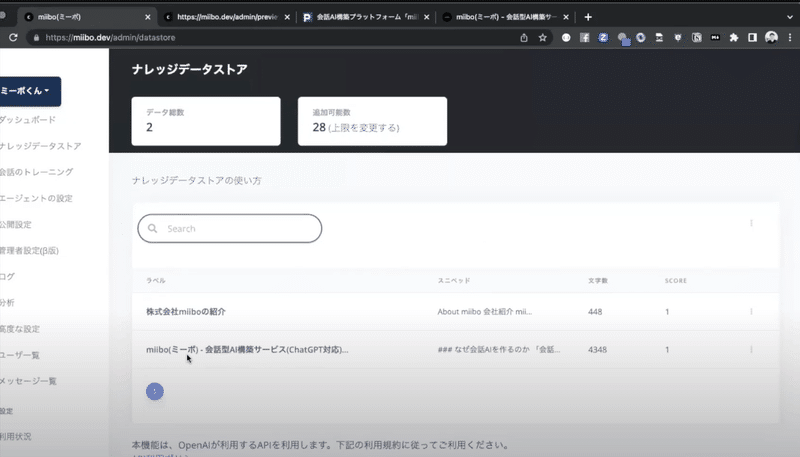
Task: Click the 448 character count cell
Action: 595,312
